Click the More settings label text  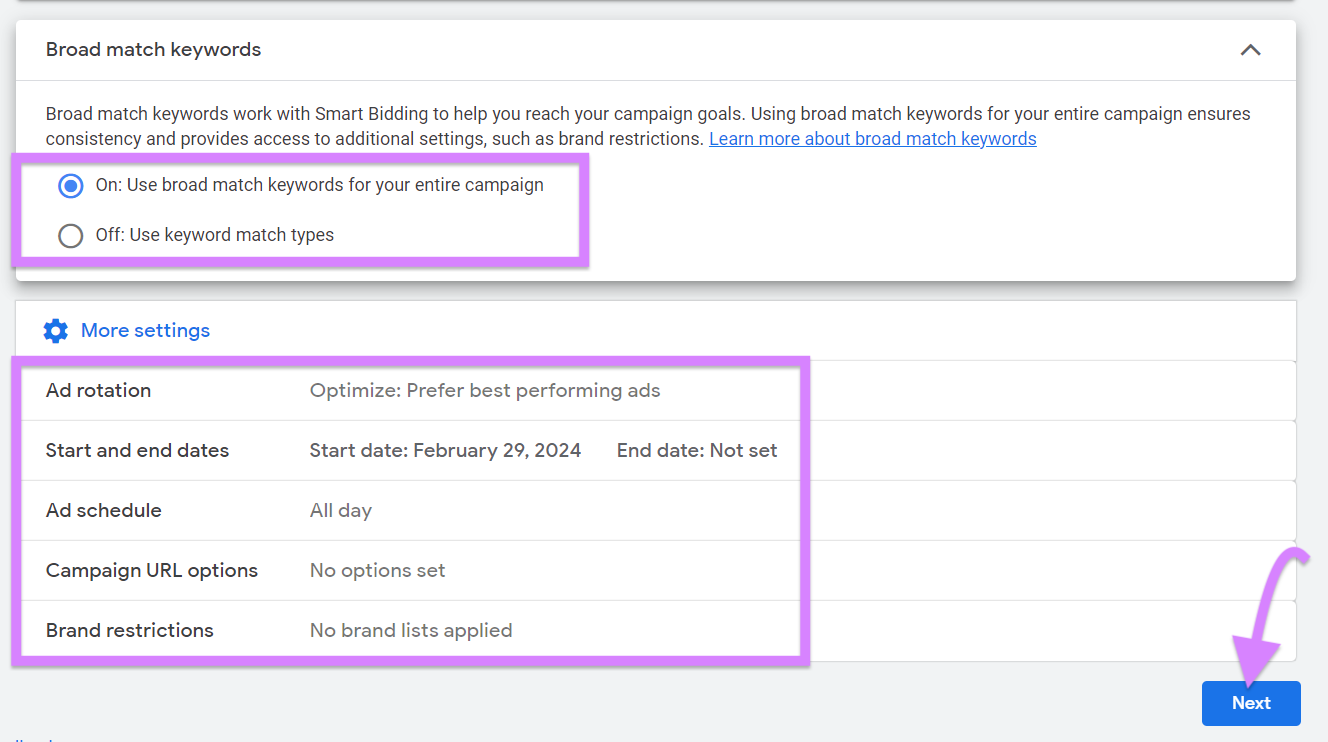click(145, 330)
